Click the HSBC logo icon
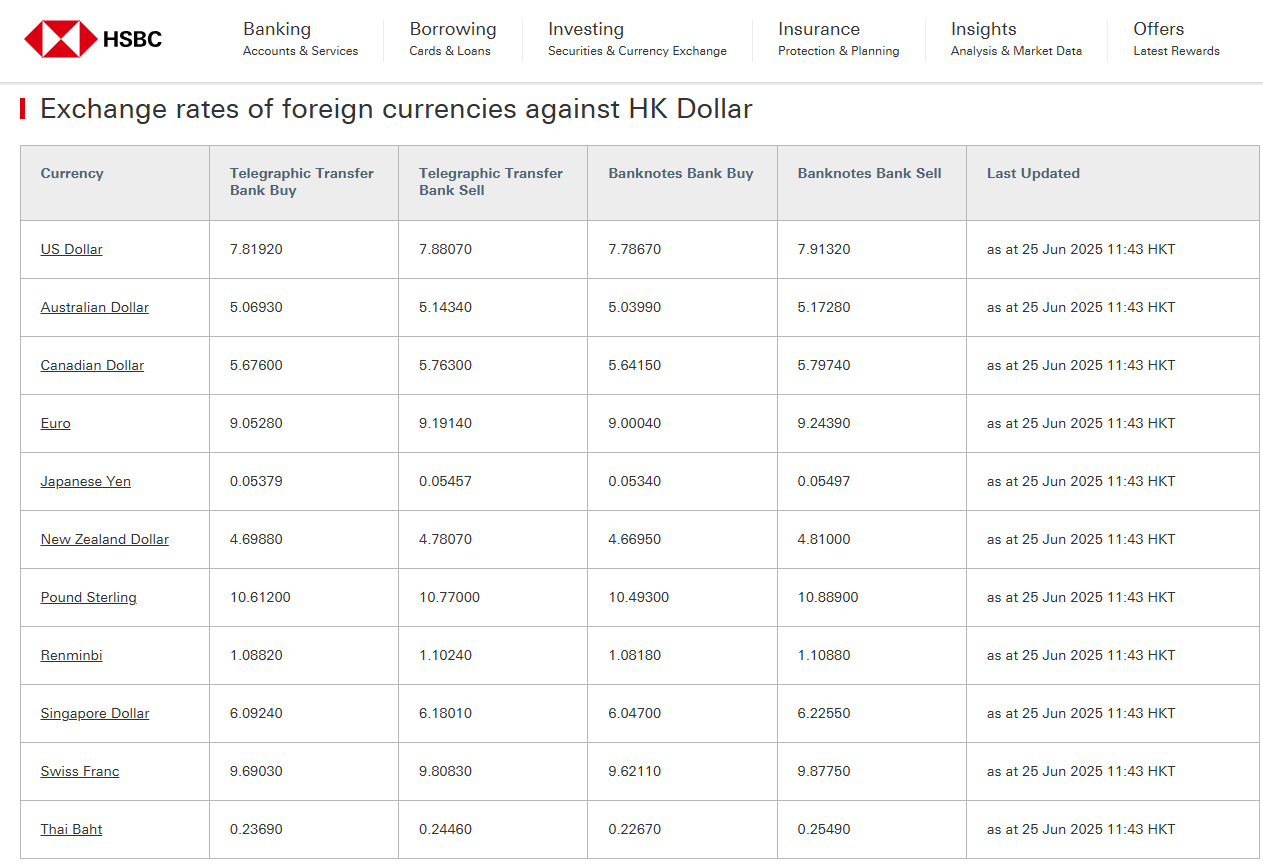 [x=60, y=39]
